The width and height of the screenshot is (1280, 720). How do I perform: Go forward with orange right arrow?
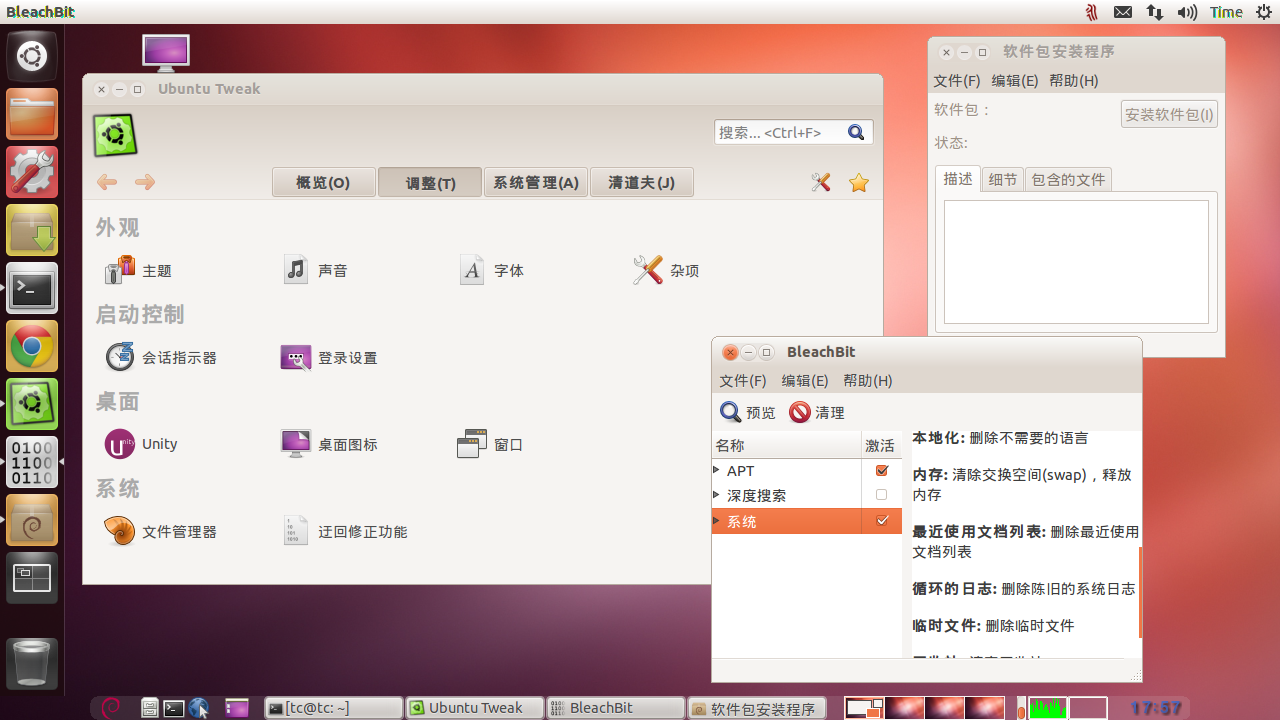pyautogui.click(x=145, y=182)
